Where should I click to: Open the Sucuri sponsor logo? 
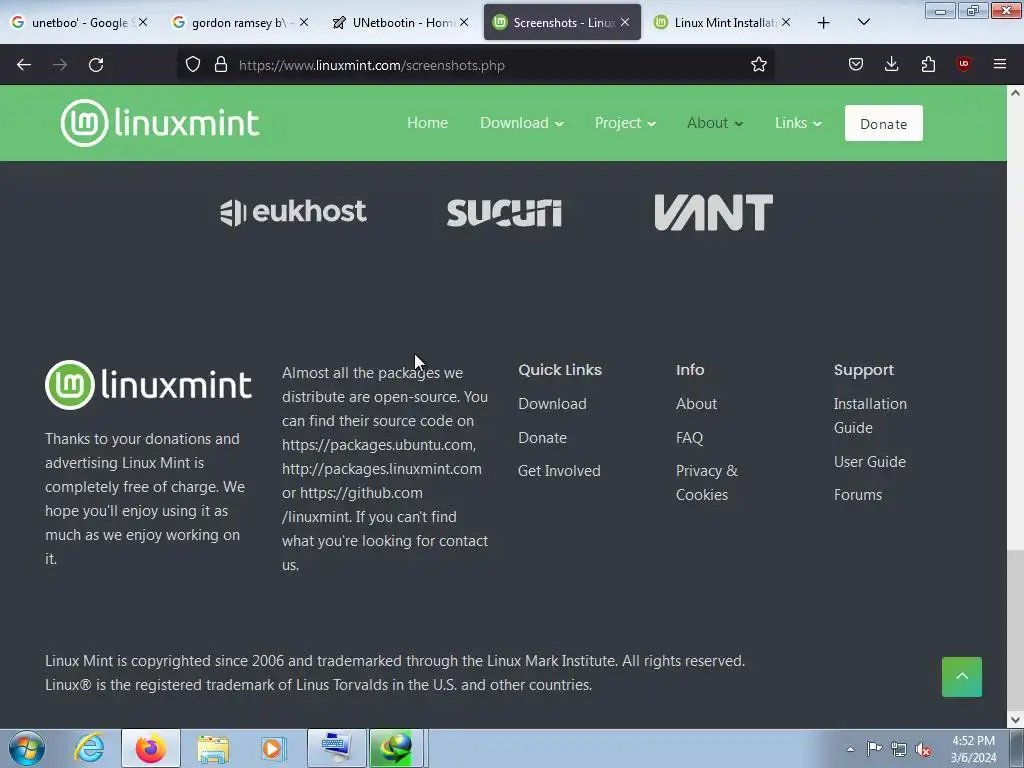pyautogui.click(x=504, y=213)
